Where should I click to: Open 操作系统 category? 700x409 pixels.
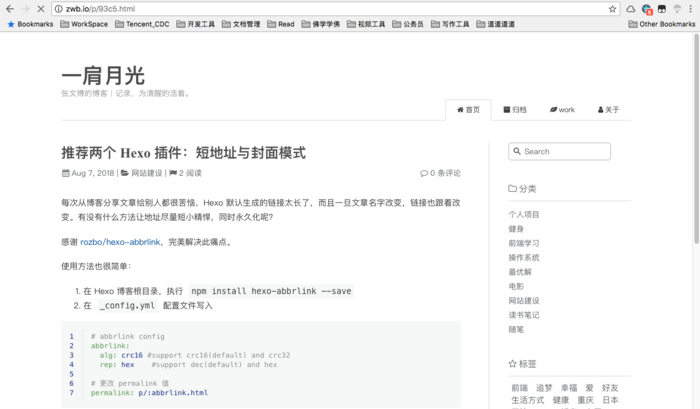click(524, 258)
